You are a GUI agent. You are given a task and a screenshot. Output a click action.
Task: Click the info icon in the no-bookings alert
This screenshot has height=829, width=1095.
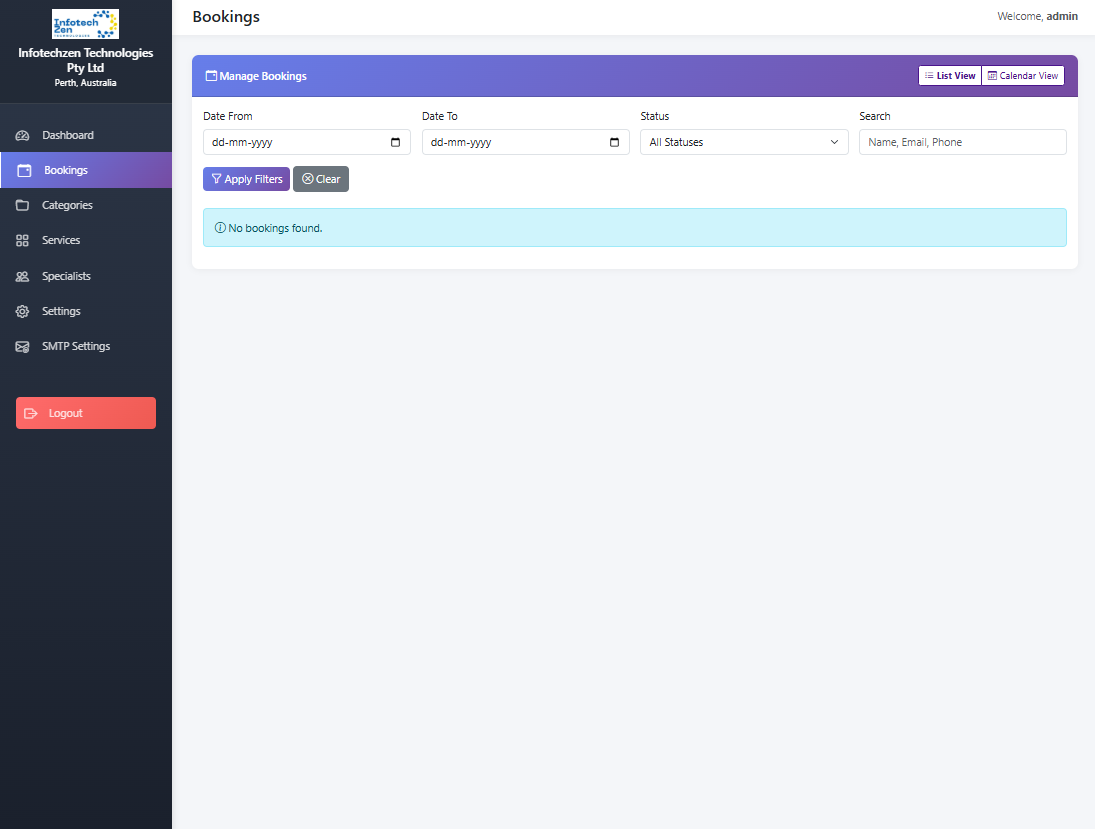pos(220,227)
